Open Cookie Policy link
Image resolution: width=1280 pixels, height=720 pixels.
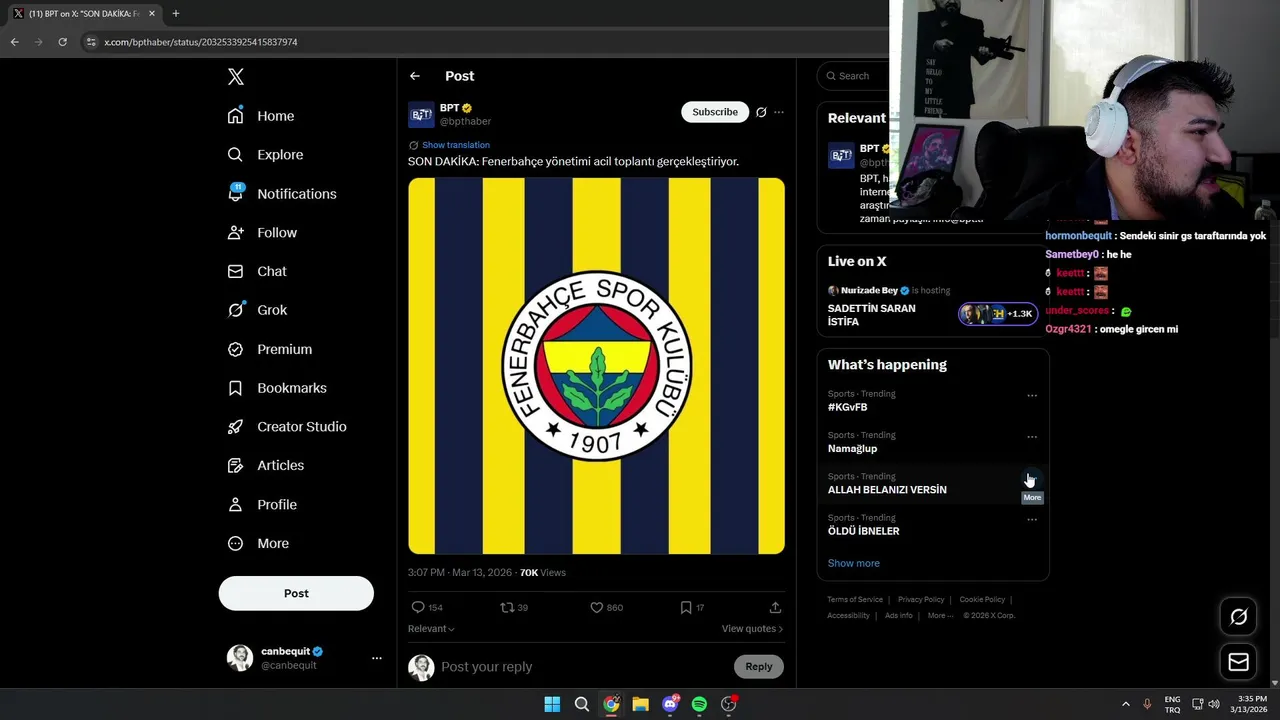point(982,600)
